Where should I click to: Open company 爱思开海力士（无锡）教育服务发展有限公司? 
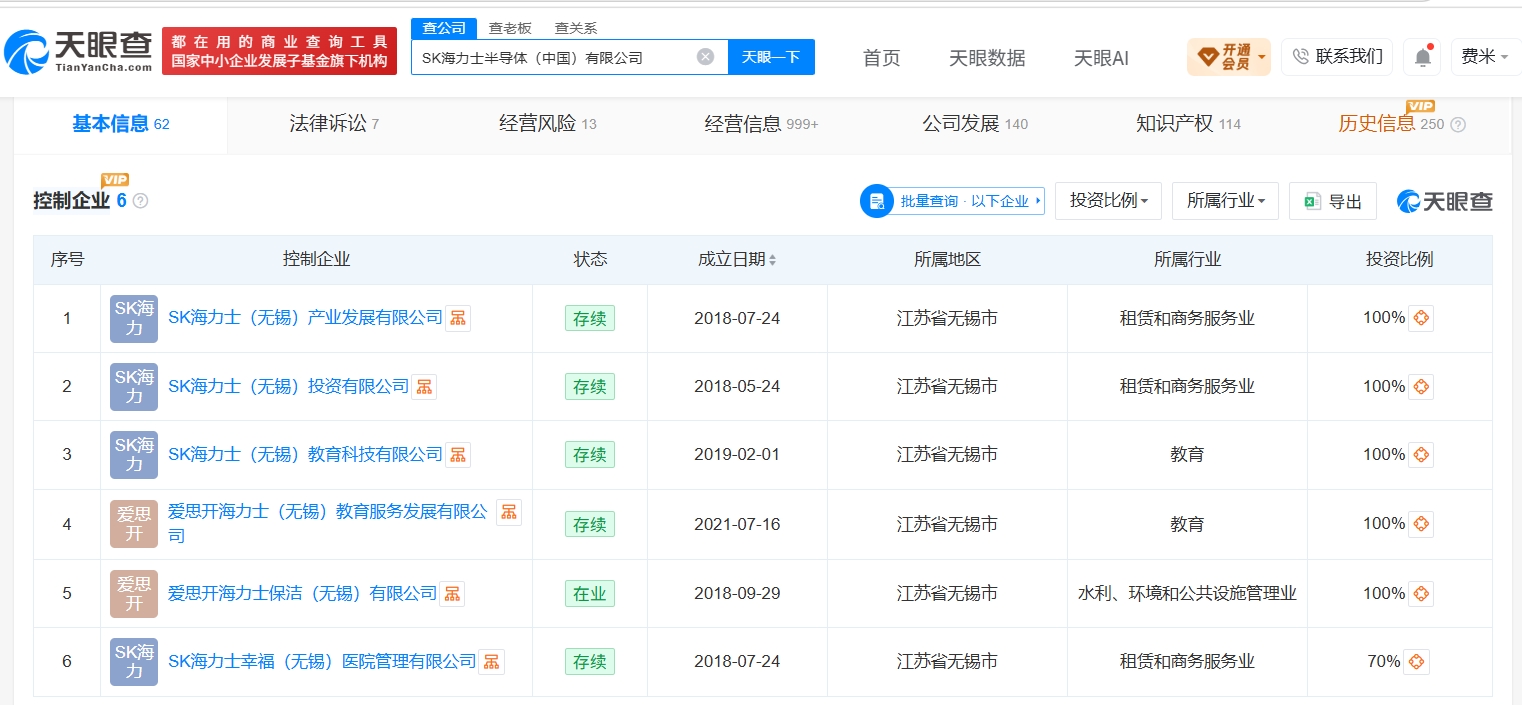click(x=328, y=523)
